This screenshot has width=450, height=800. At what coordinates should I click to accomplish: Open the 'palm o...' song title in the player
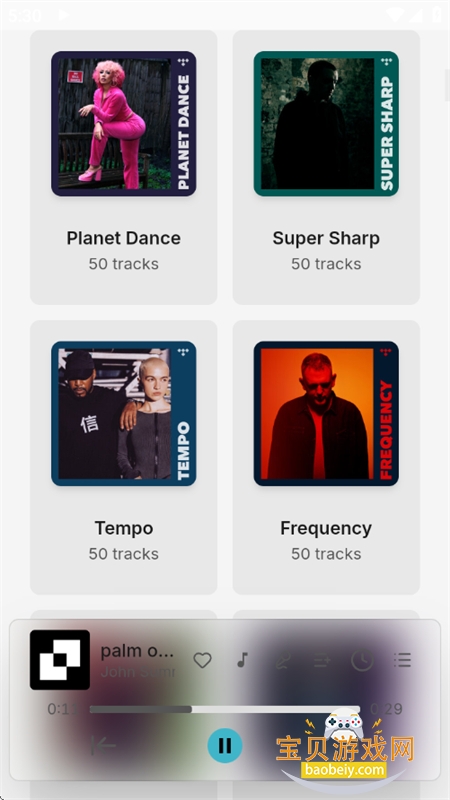(x=137, y=651)
